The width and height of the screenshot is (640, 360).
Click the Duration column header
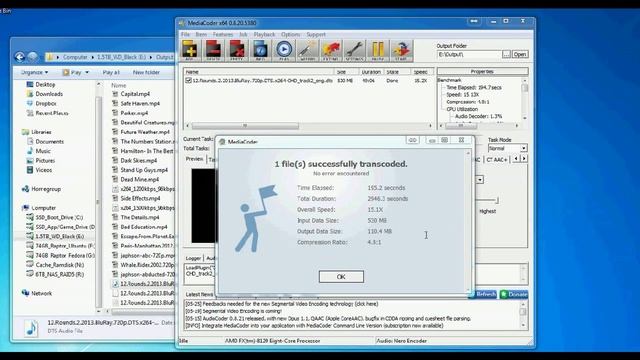pyautogui.click(x=371, y=72)
